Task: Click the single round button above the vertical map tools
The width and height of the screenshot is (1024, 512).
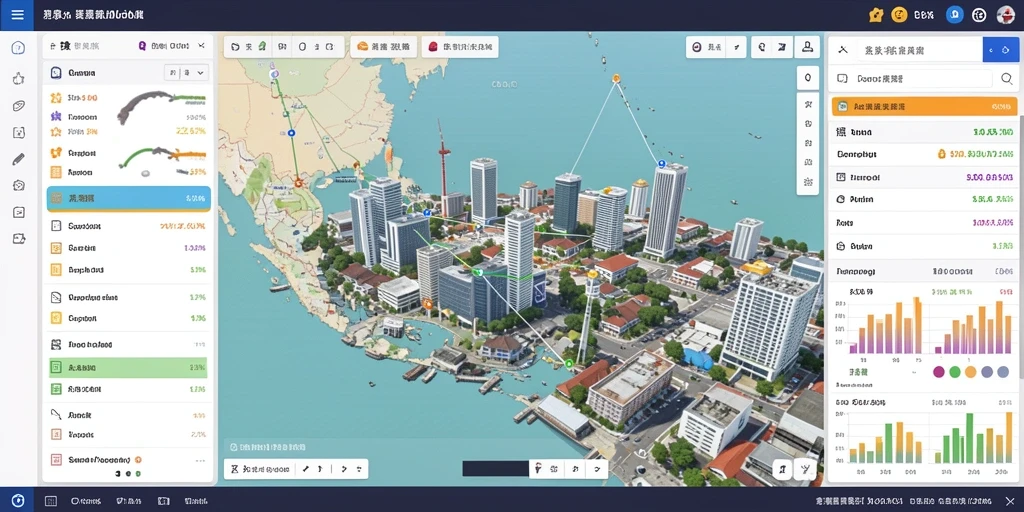Action: click(808, 78)
